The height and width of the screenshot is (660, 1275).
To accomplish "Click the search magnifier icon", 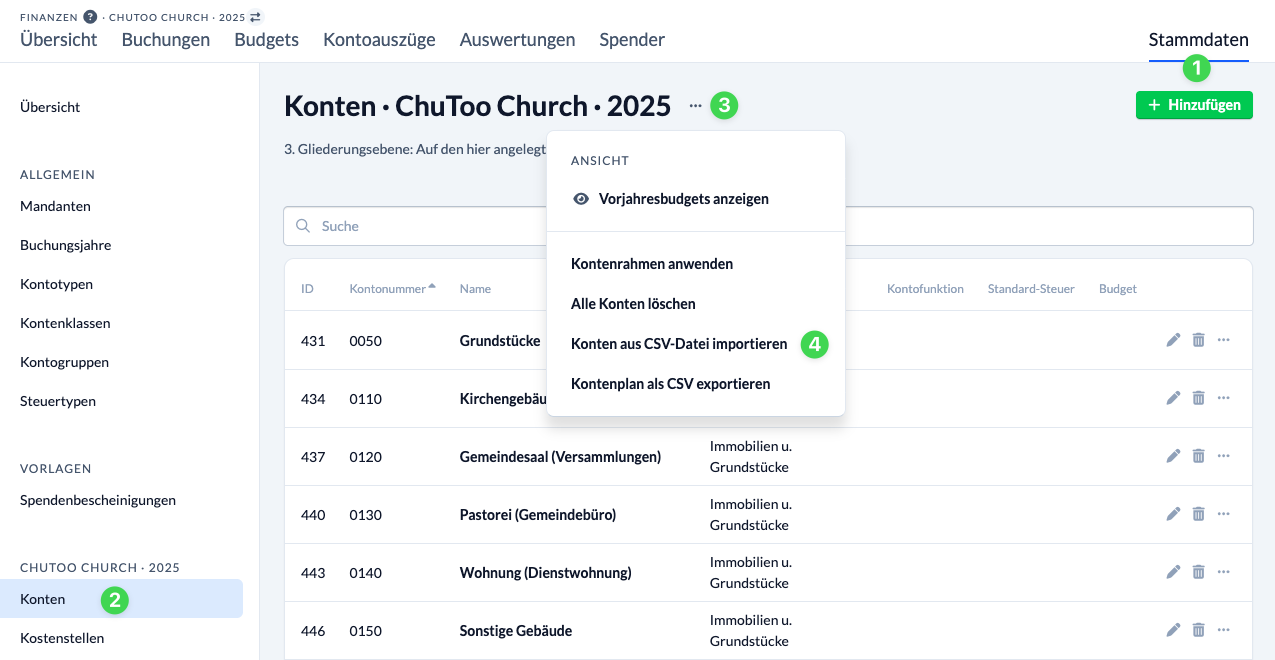I will (303, 226).
